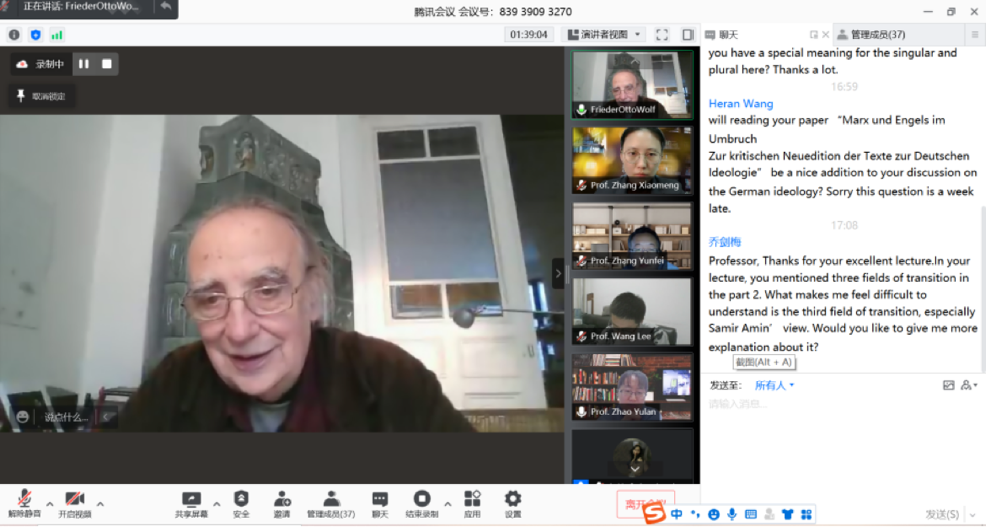This screenshot has width=986, height=527.
Task: Click the meeting info icon
Action: pos(14,35)
